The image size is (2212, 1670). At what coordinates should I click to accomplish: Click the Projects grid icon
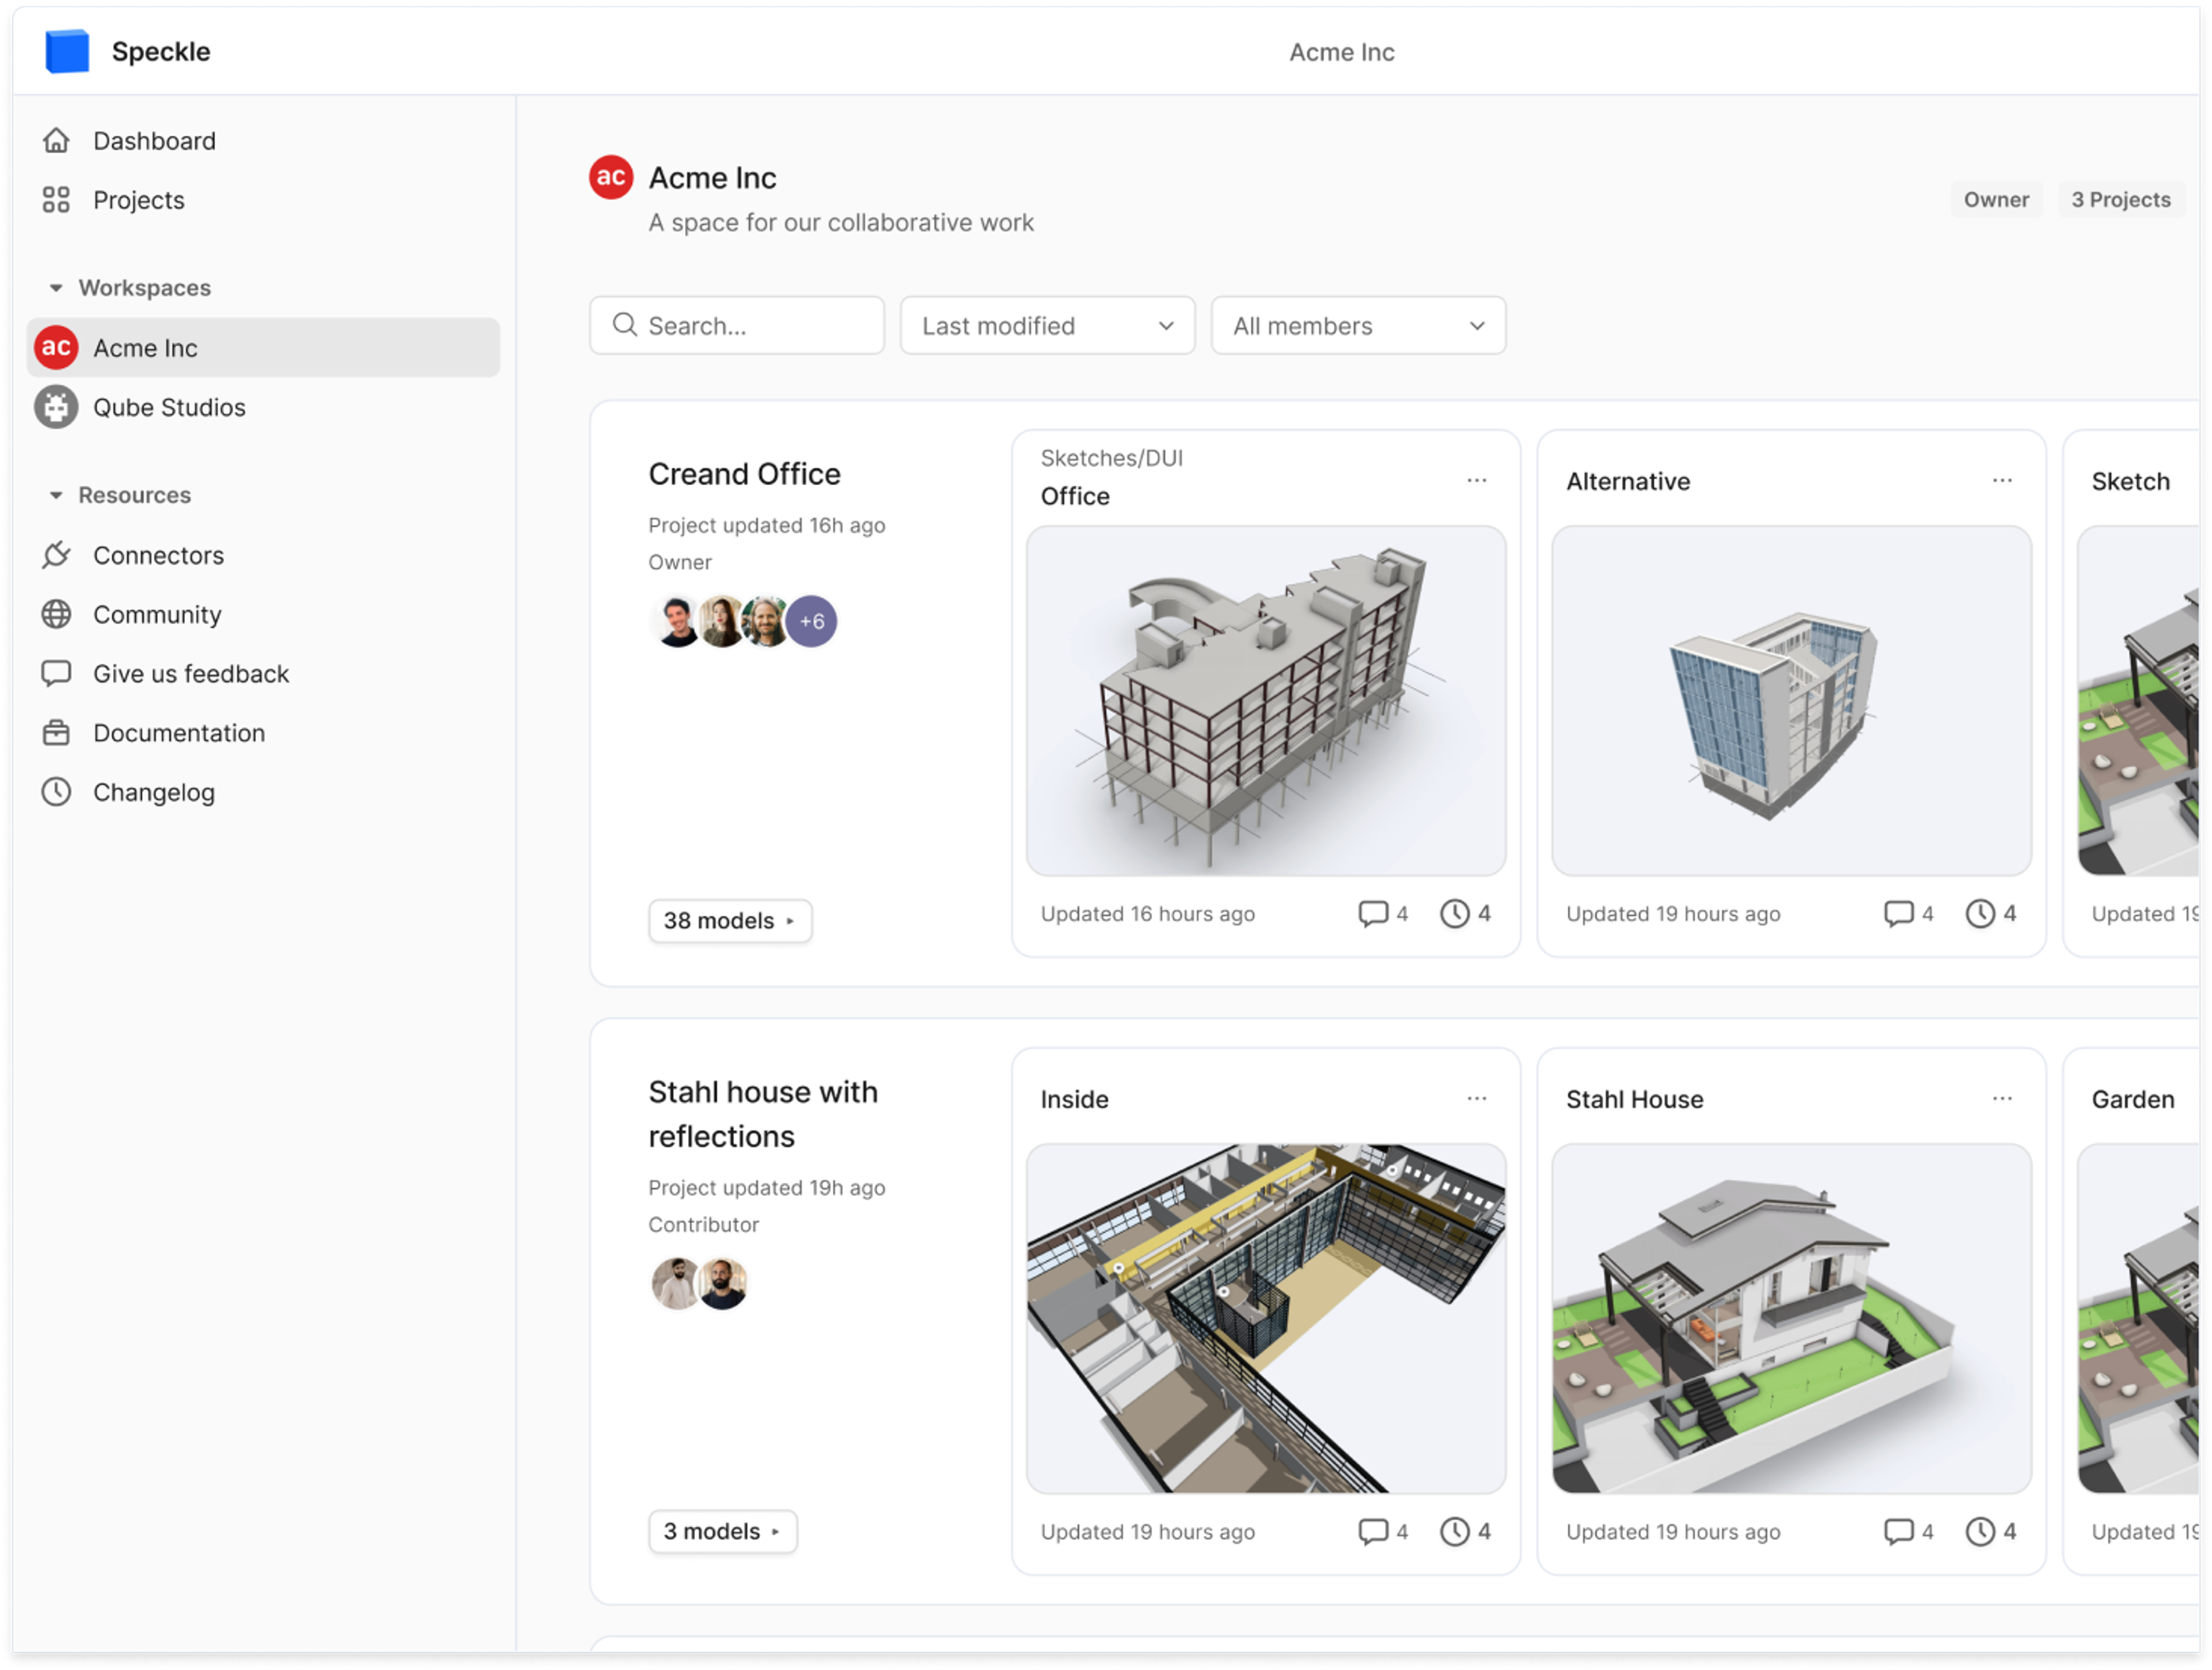point(56,200)
